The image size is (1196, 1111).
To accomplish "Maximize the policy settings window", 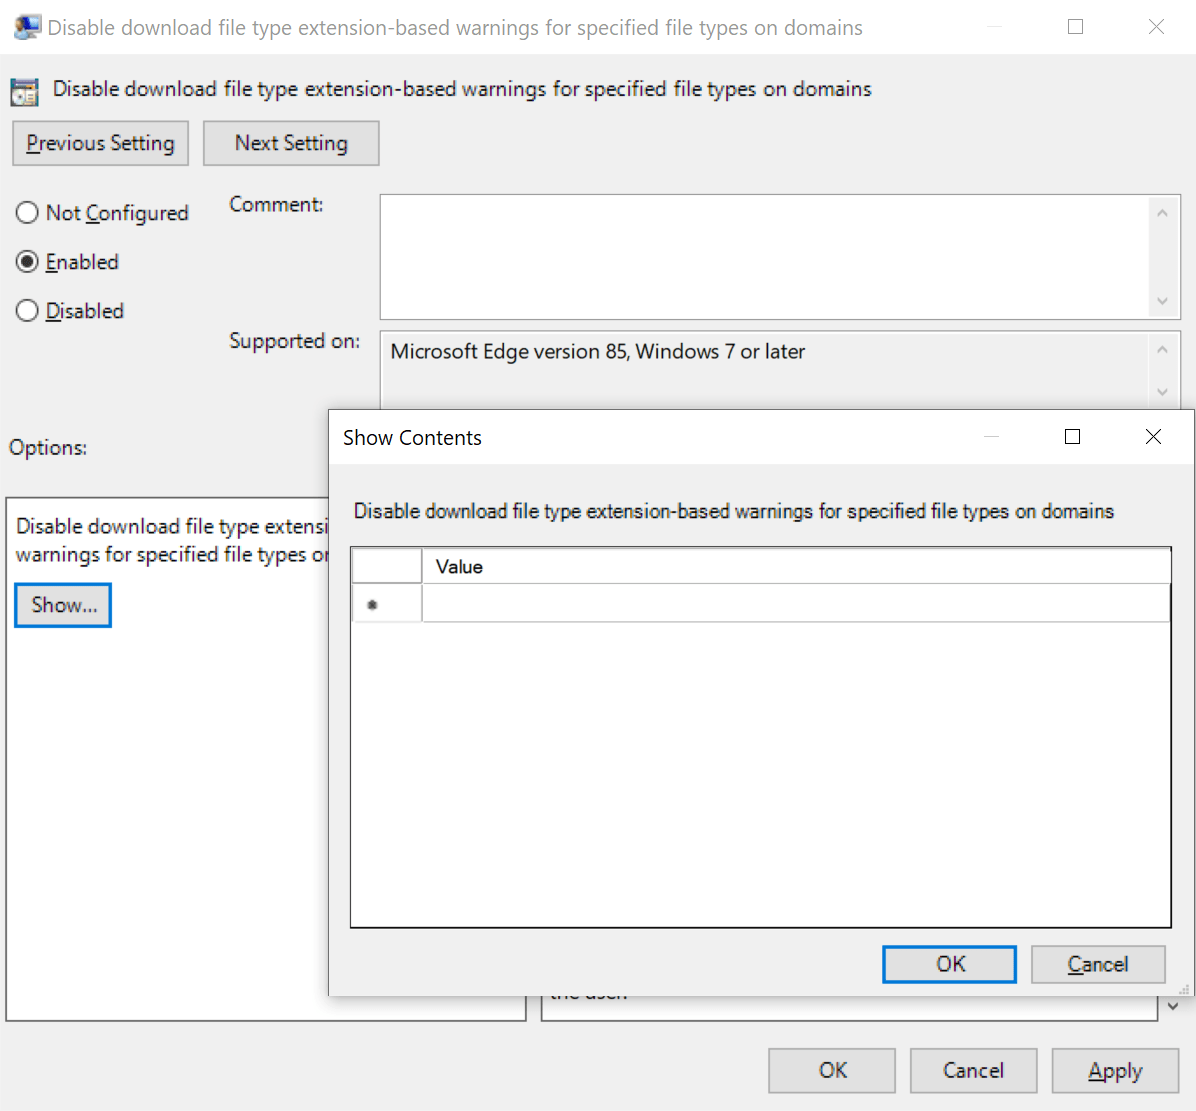I will click(x=1075, y=27).
